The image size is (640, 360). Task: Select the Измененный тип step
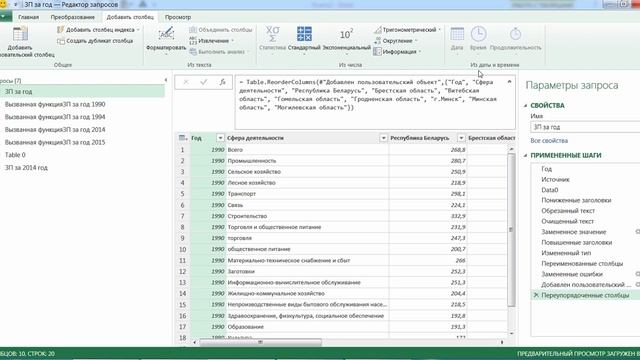pos(566,253)
